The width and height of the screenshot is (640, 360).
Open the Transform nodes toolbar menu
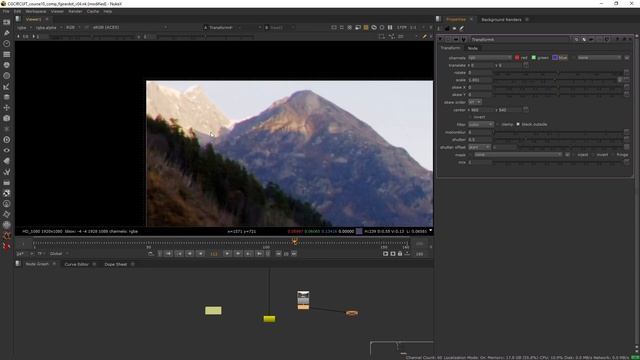[7, 108]
